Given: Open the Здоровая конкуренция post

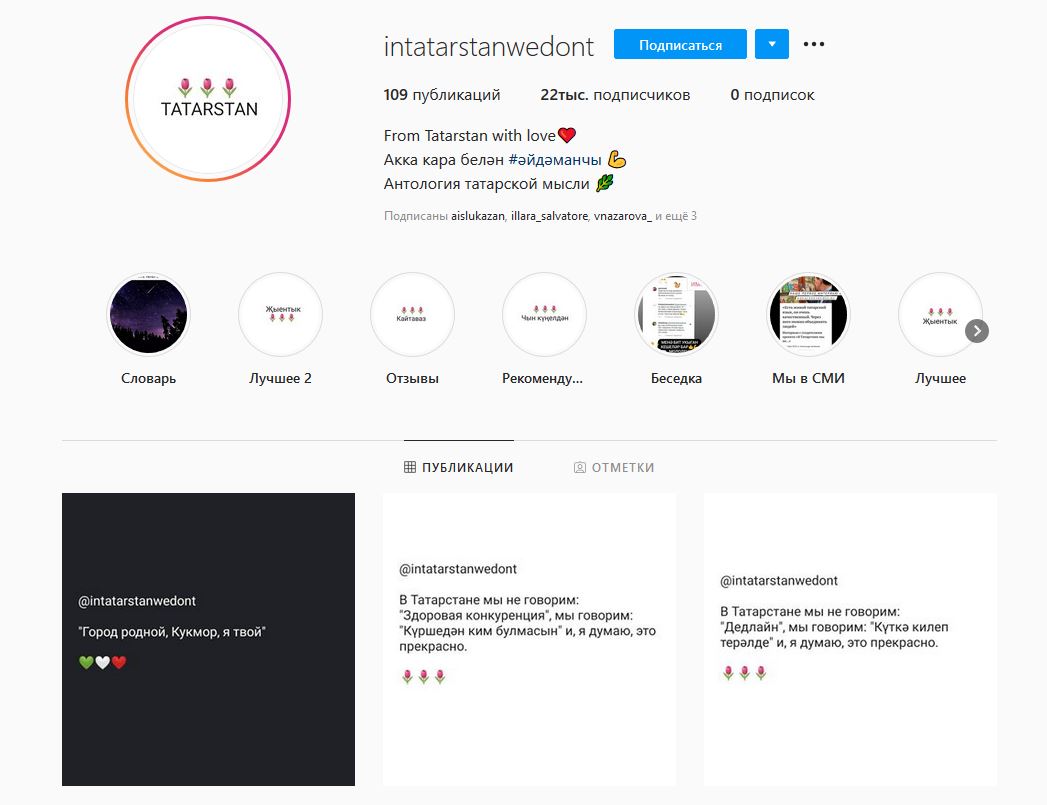Looking at the screenshot, I should click(x=529, y=639).
